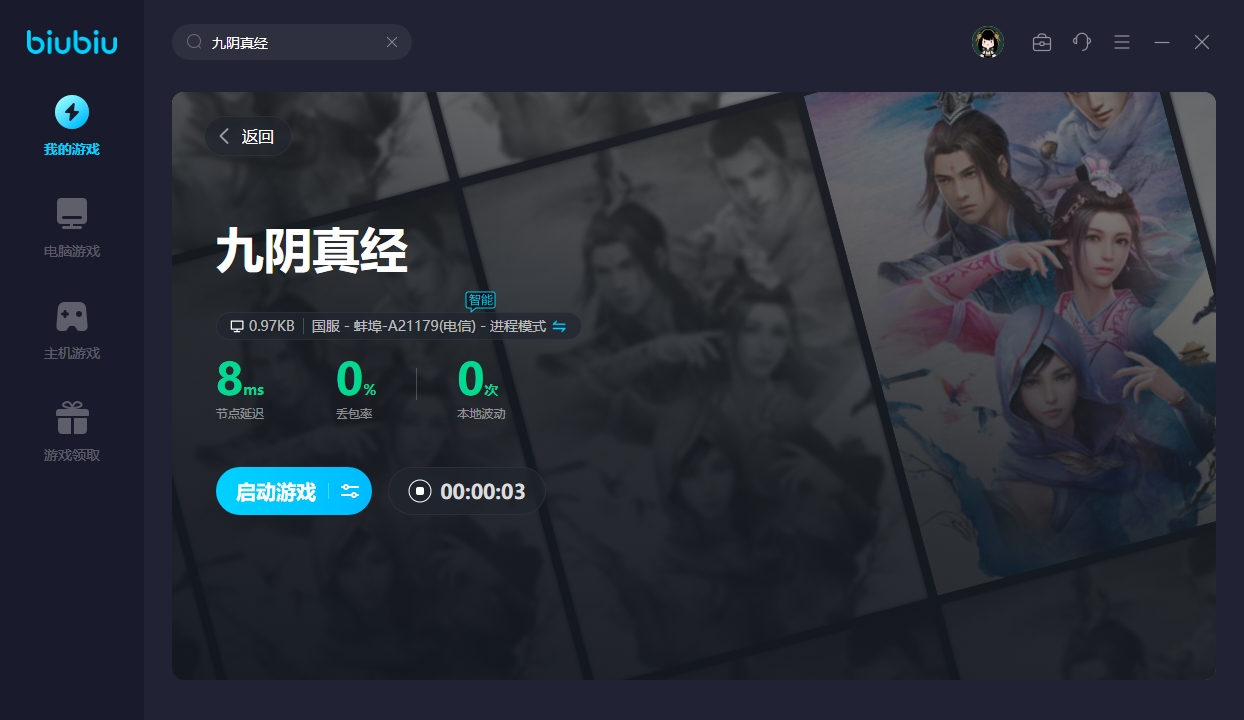Open launch settings sliders icon

pos(350,491)
